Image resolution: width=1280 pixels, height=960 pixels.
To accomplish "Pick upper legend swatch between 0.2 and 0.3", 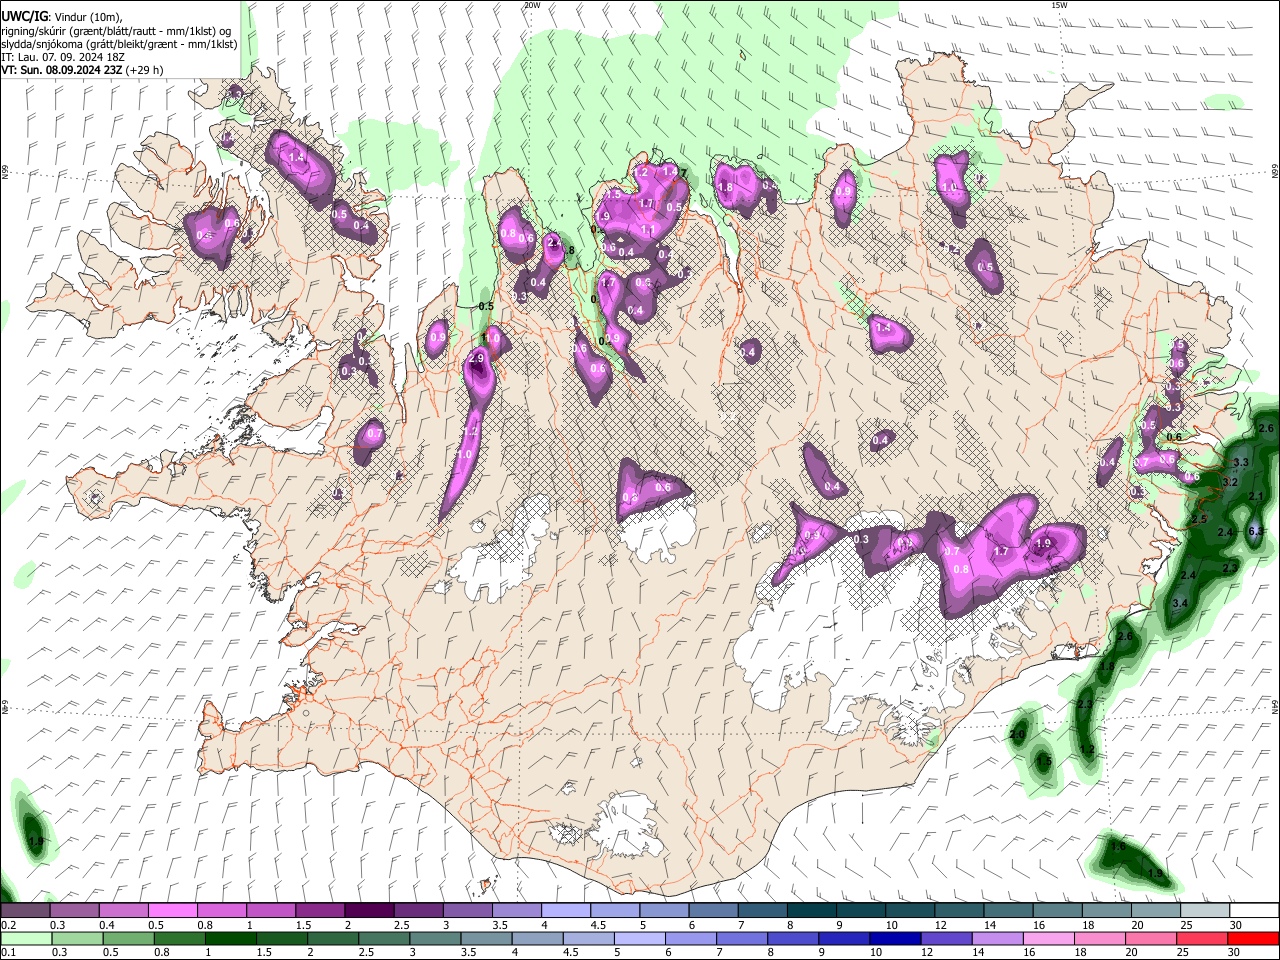I will click(25, 911).
